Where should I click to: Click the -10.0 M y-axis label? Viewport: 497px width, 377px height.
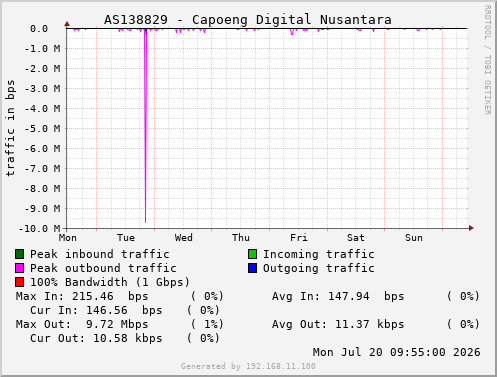coord(40,229)
